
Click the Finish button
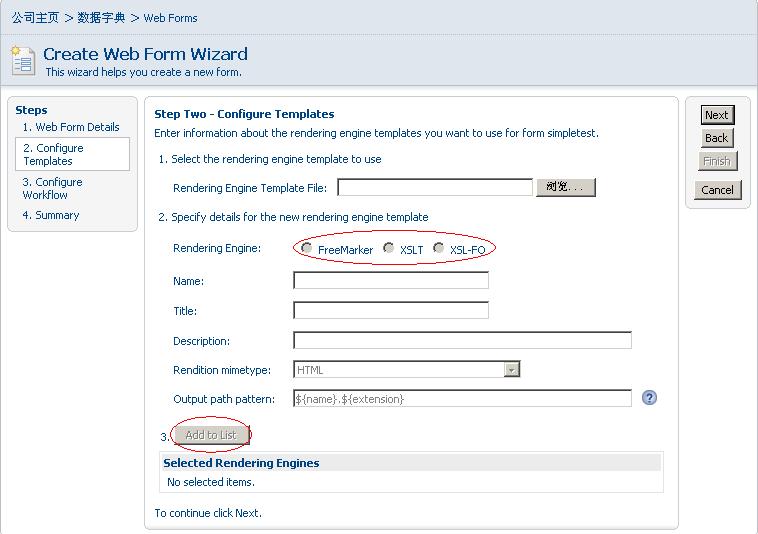click(717, 161)
